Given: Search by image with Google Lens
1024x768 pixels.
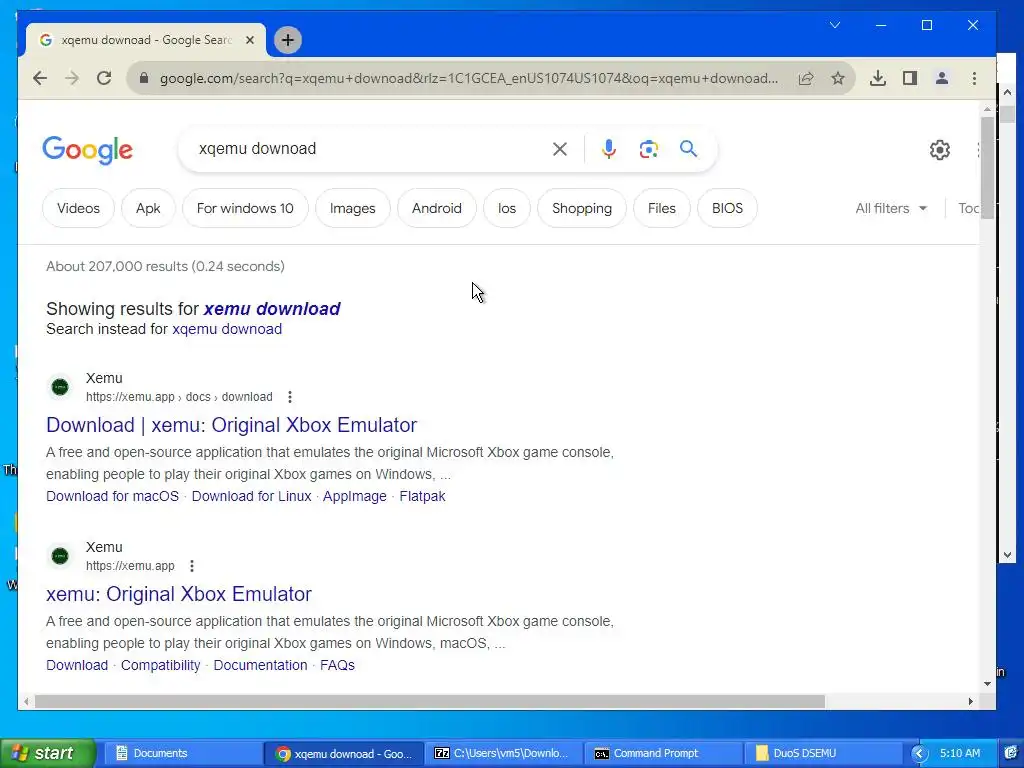Looking at the screenshot, I should pos(648,149).
